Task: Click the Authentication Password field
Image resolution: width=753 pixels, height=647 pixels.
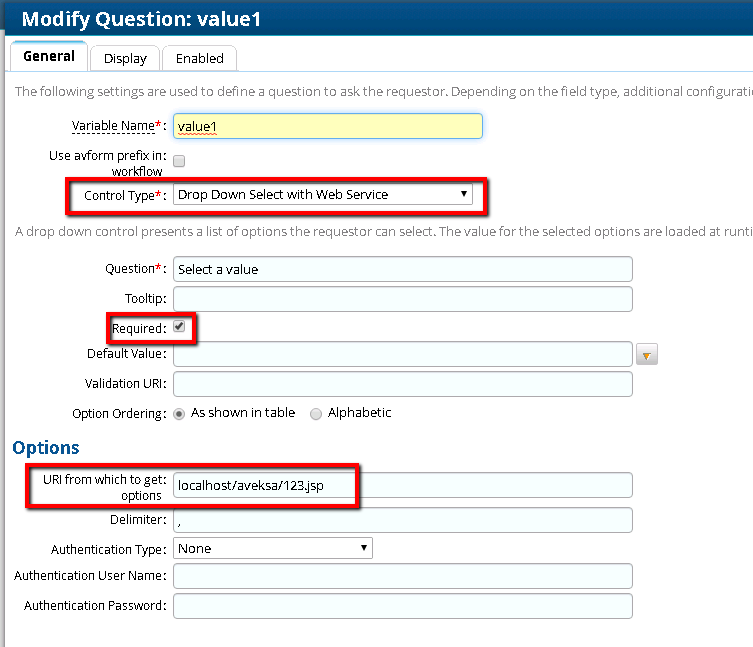Action: 402,606
